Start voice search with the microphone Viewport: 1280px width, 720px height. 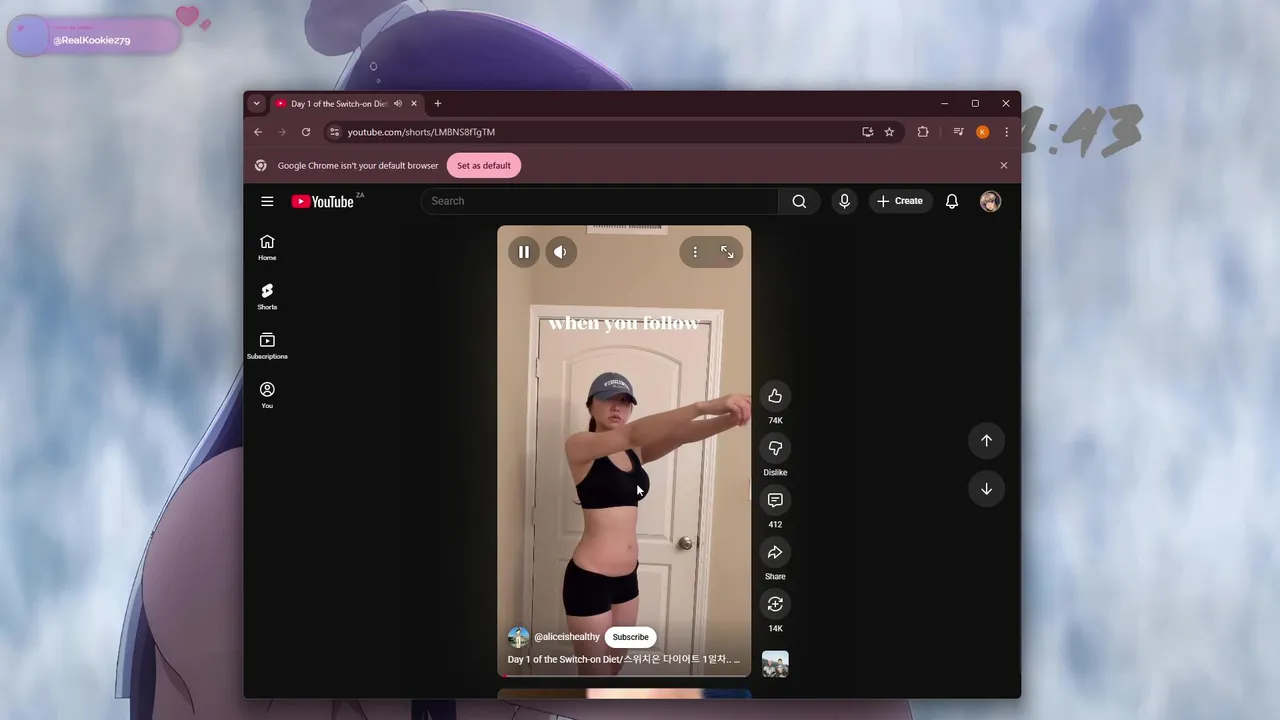[x=844, y=201]
